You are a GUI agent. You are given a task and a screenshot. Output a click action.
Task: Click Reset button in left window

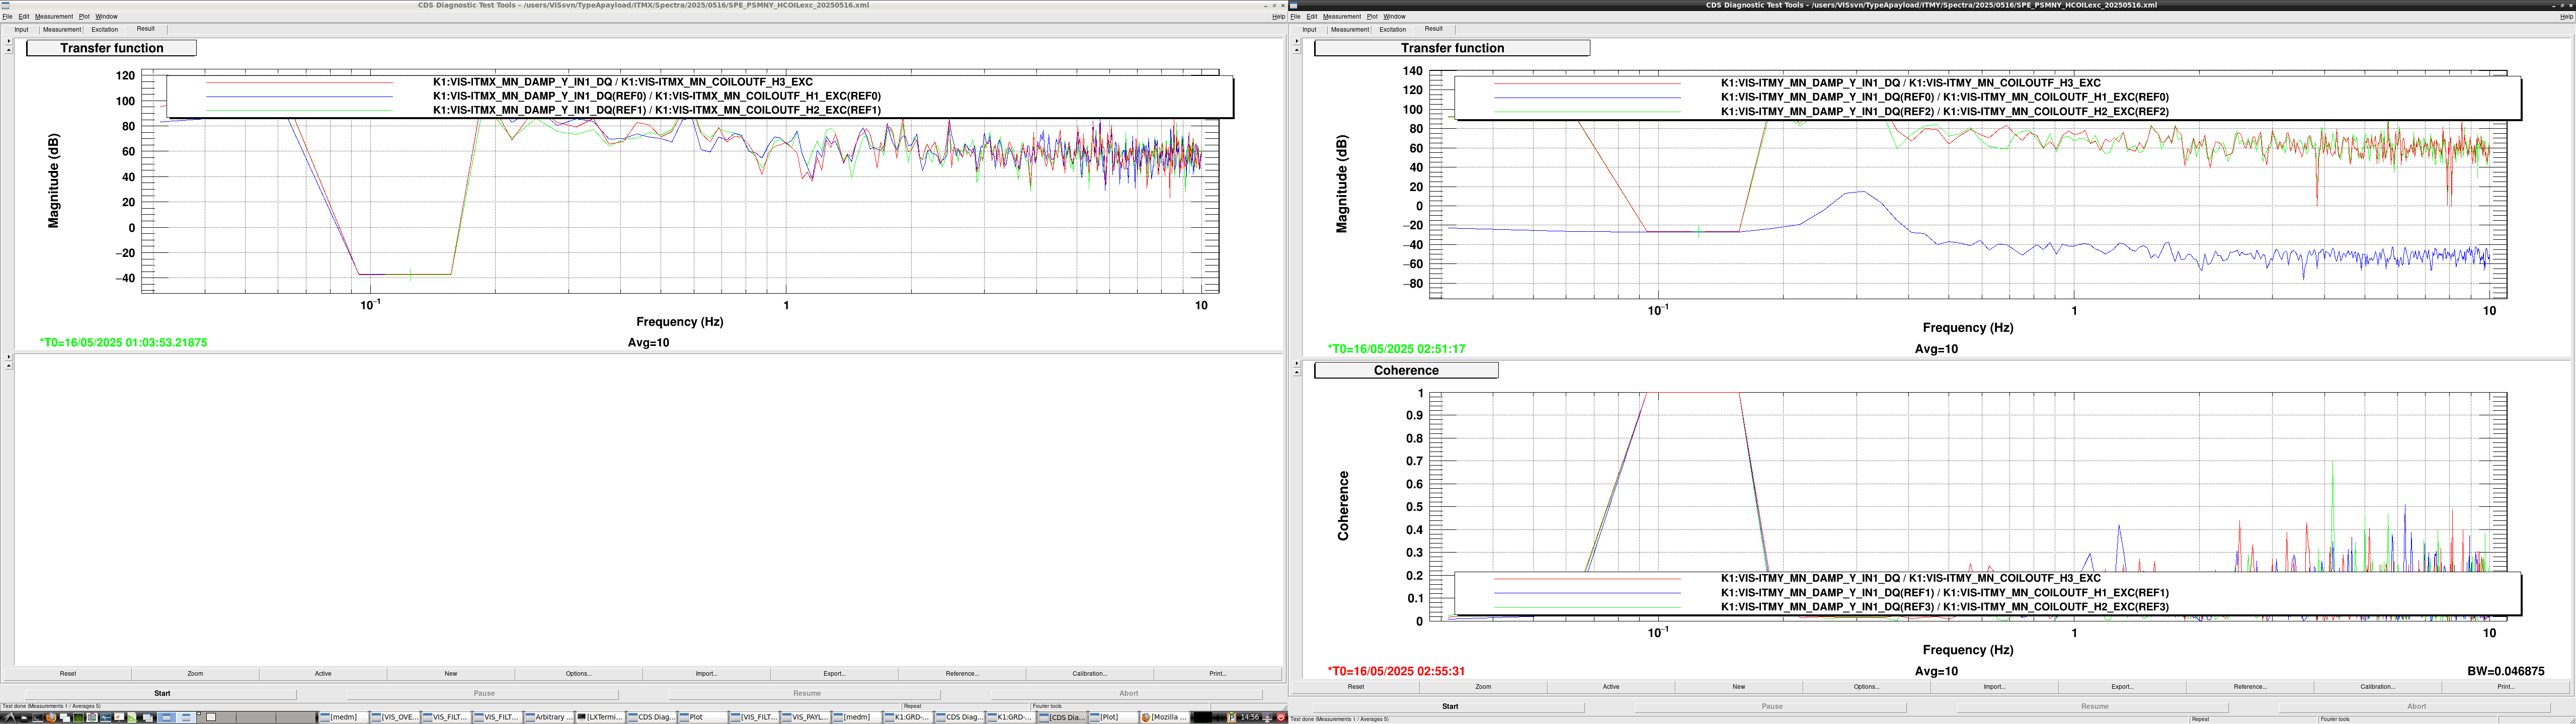pyautogui.click(x=68, y=674)
